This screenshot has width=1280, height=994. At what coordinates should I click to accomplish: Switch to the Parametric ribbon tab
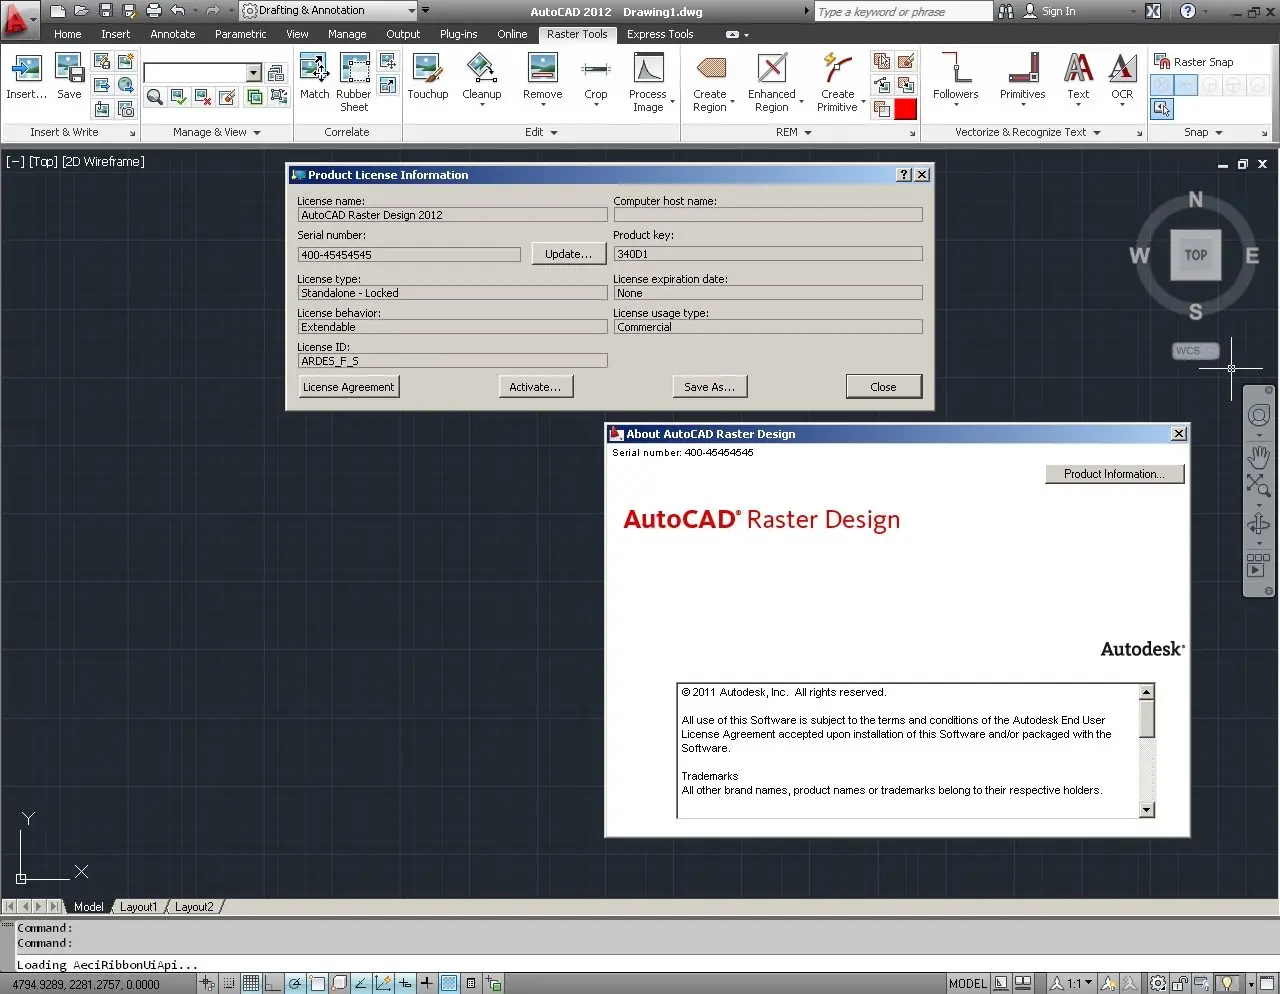point(241,34)
